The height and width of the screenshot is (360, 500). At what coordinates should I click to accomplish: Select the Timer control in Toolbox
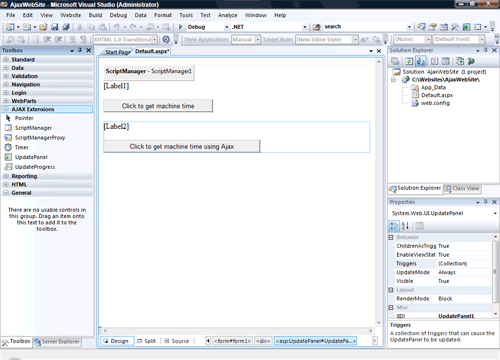[21, 147]
